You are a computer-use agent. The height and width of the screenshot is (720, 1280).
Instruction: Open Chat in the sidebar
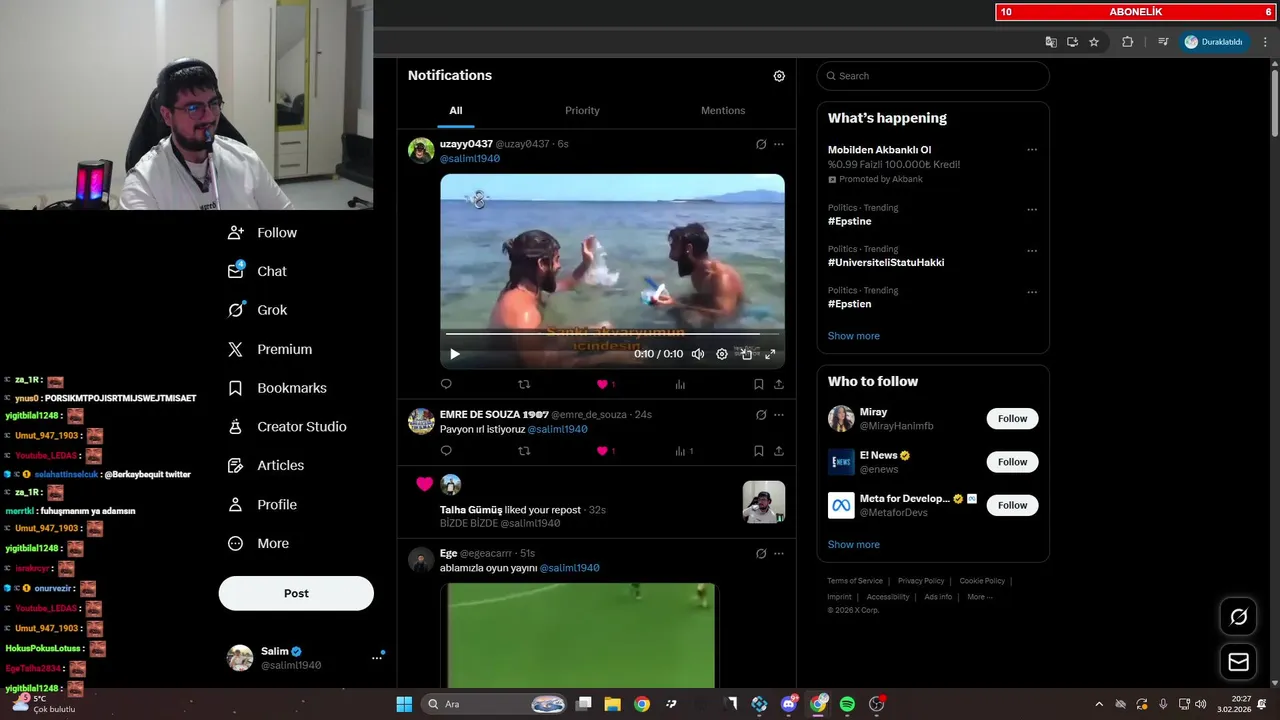pyautogui.click(x=257, y=271)
